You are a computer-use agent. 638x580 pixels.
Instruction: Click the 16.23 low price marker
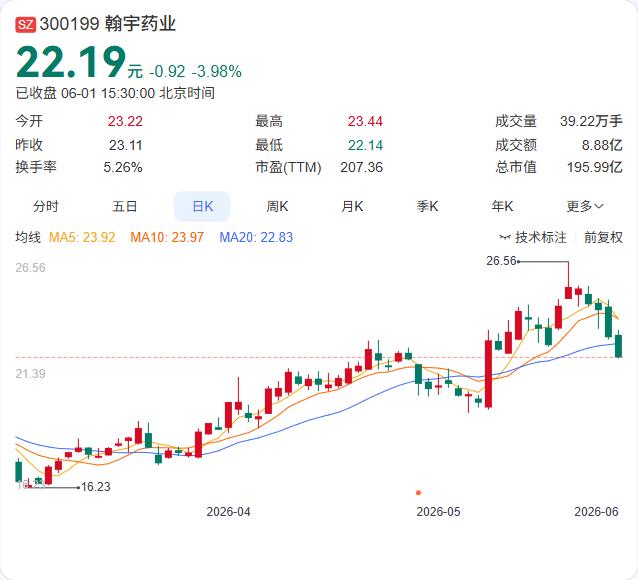tap(96, 487)
